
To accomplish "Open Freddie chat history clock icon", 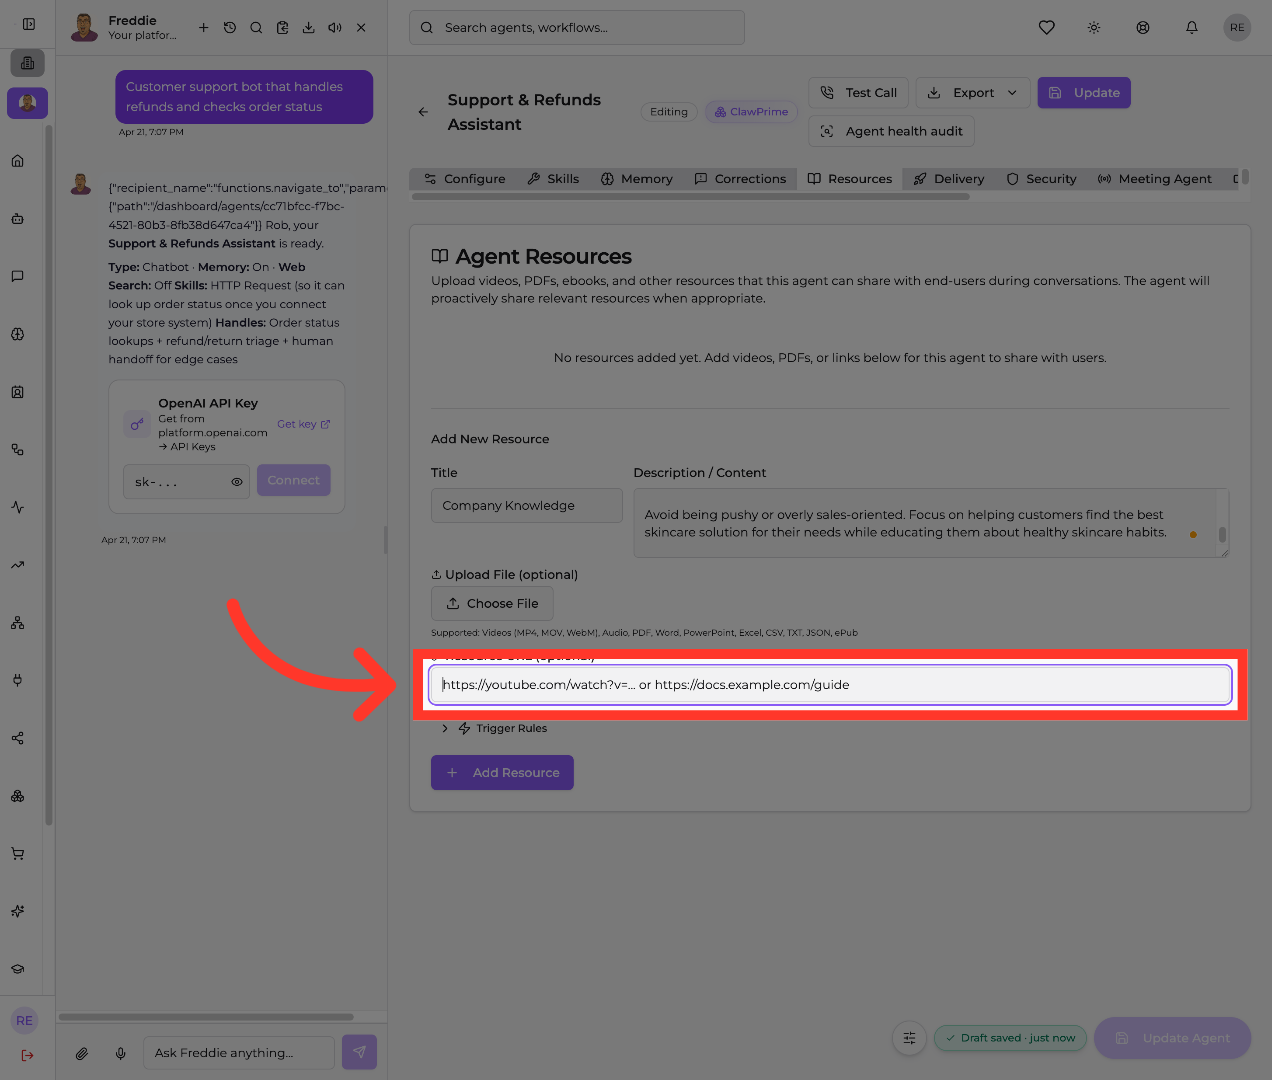I will pyautogui.click(x=230, y=28).
